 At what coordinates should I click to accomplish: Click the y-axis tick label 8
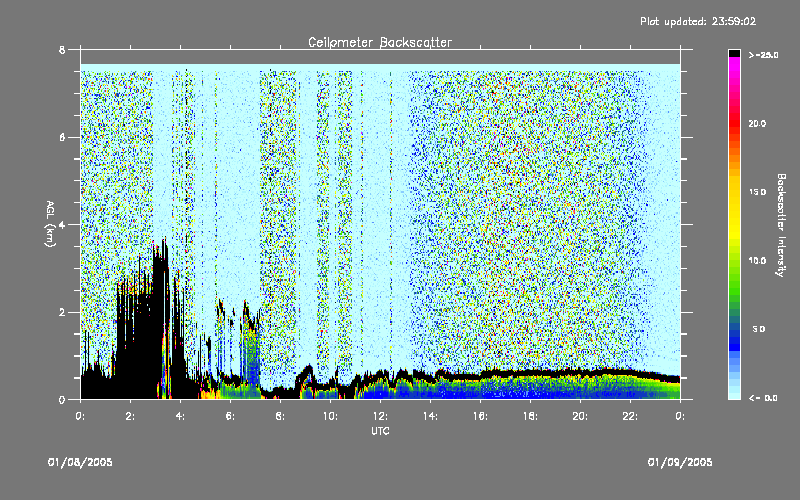[x=62, y=50]
